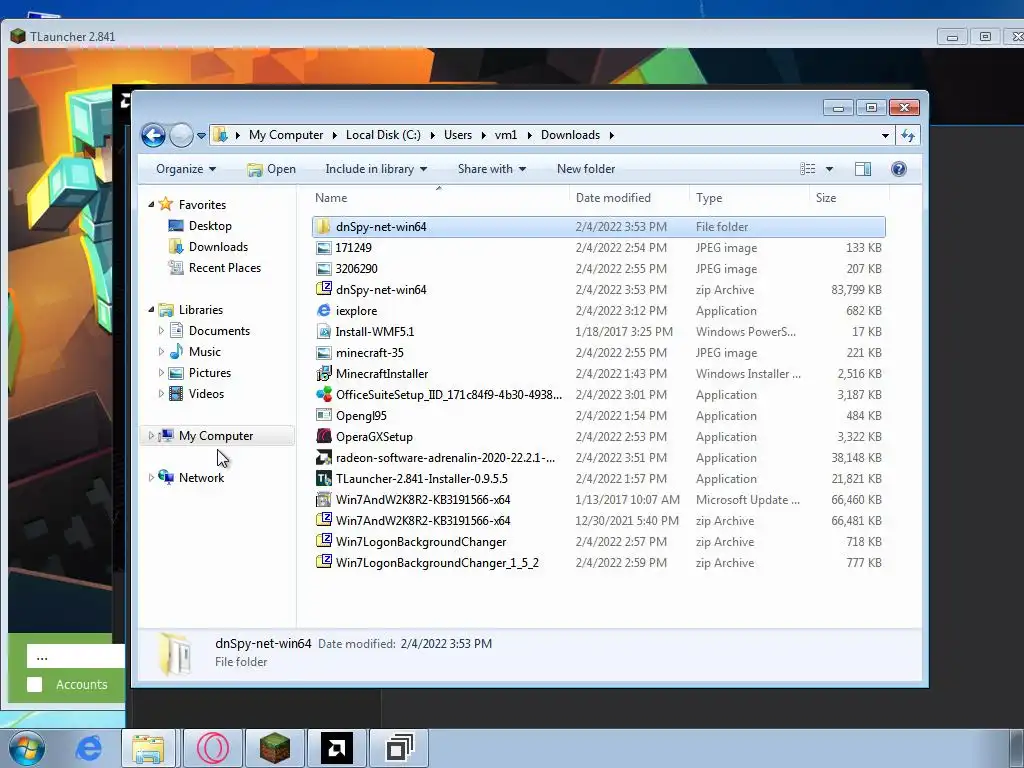Image resolution: width=1024 pixels, height=768 pixels.
Task: Select Win7AndW2K8R2-KB3191566-x64 zip archive icon
Action: (x=323, y=520)
